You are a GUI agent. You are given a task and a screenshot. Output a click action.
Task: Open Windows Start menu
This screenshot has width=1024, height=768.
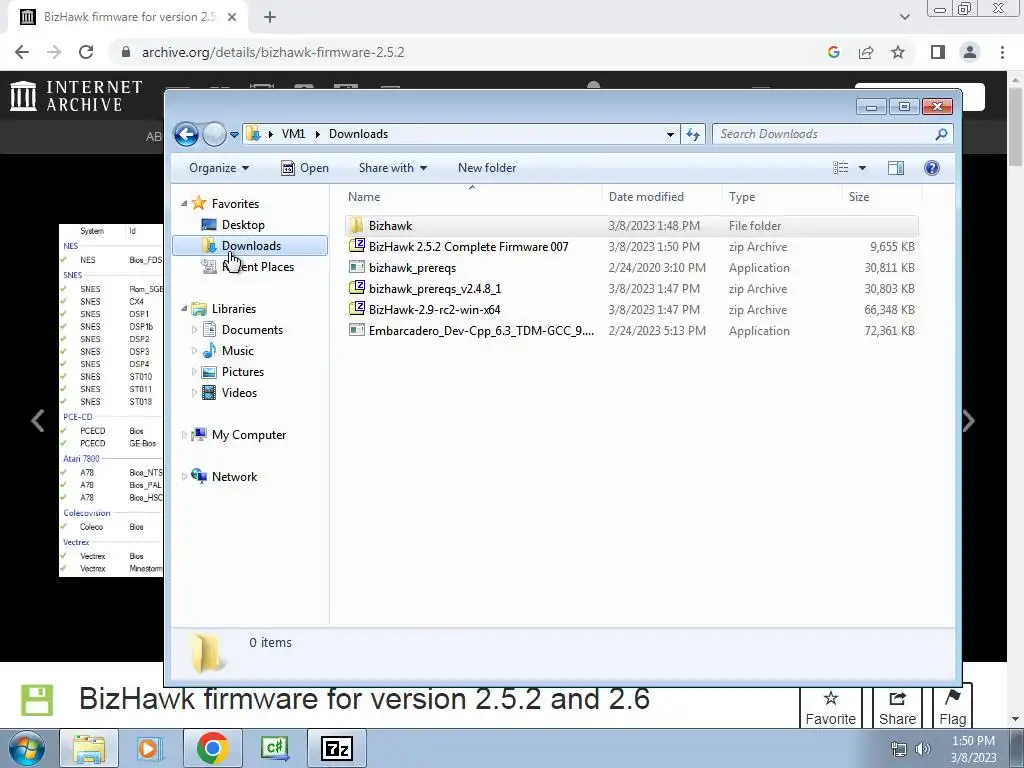tap(26, 748)
